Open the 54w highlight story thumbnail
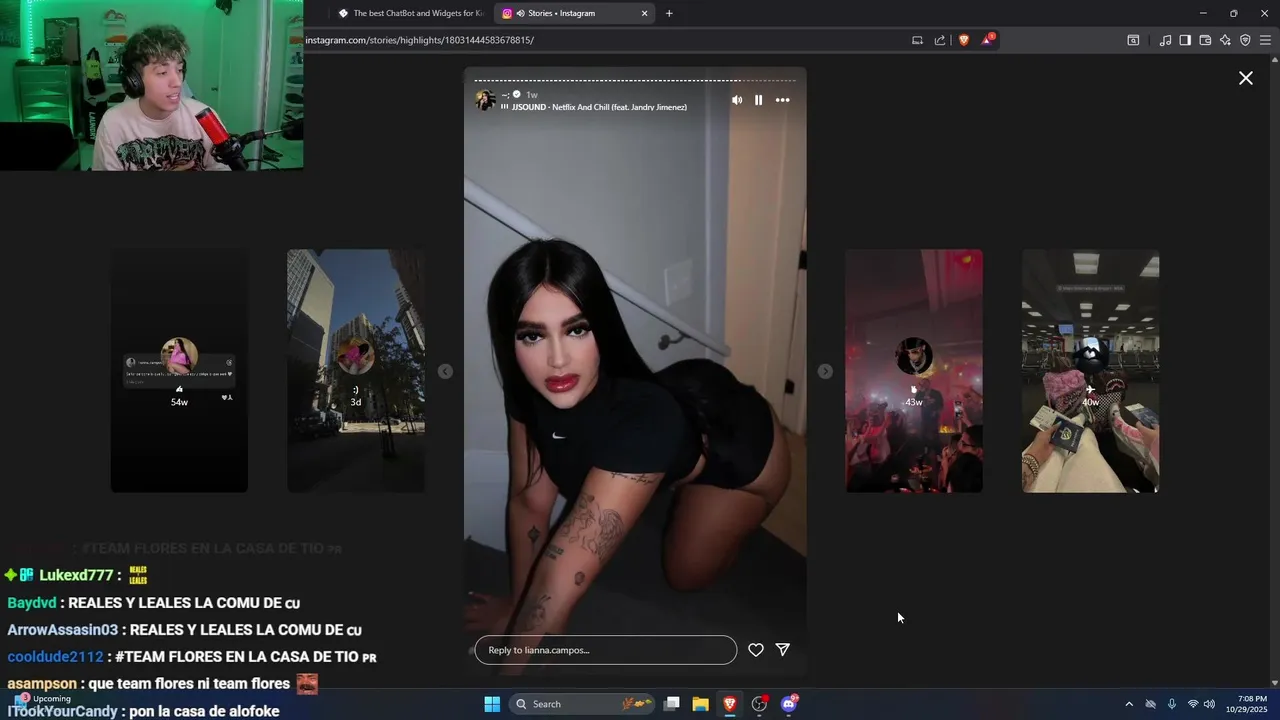The width and height of the screenshot is (1280, 720). point(179,371)
